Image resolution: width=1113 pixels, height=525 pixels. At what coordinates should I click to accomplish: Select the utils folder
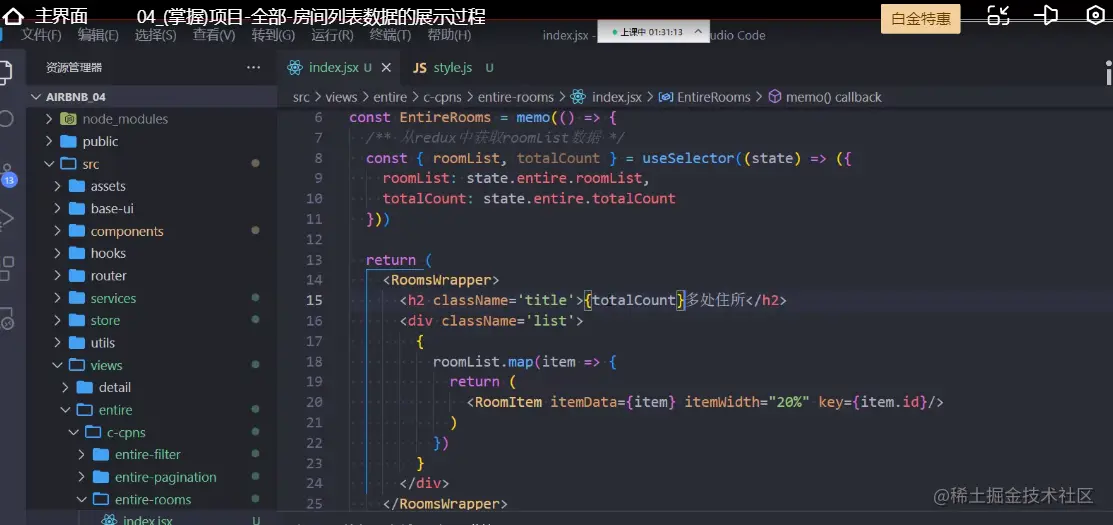click(x=103, y=343)
